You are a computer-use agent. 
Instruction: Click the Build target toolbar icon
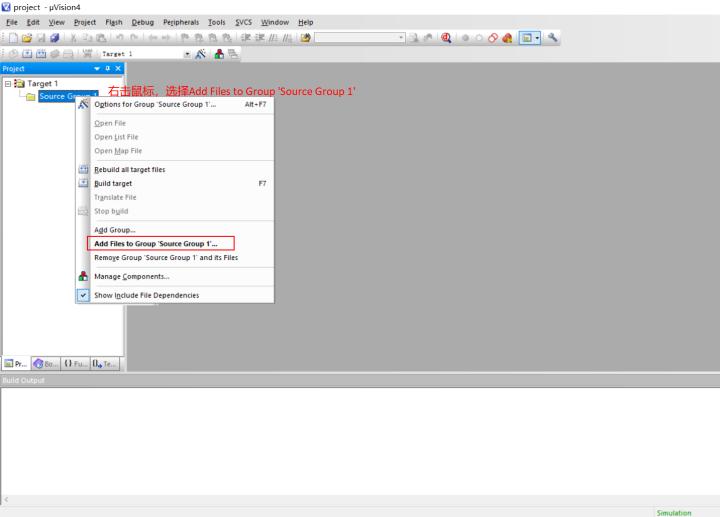coord(28,54)
